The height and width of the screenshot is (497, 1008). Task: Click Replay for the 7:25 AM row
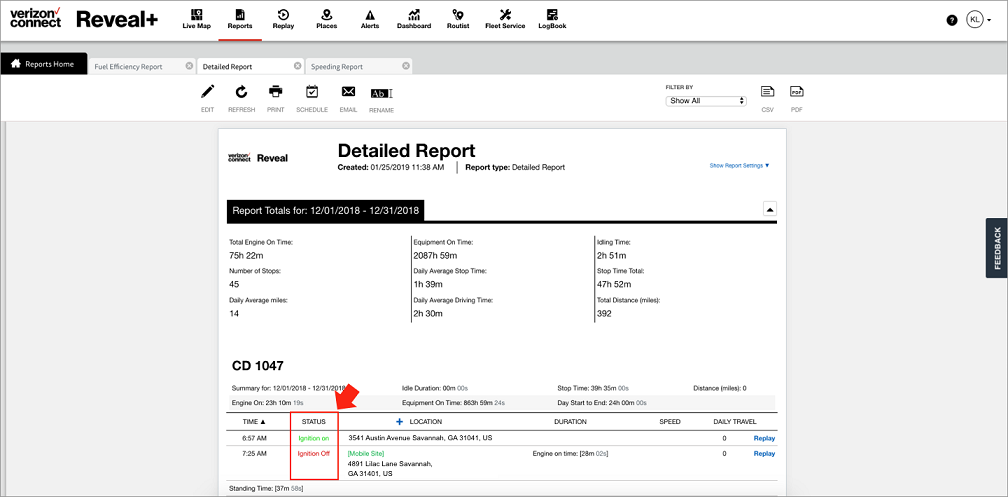coord(764,453)
